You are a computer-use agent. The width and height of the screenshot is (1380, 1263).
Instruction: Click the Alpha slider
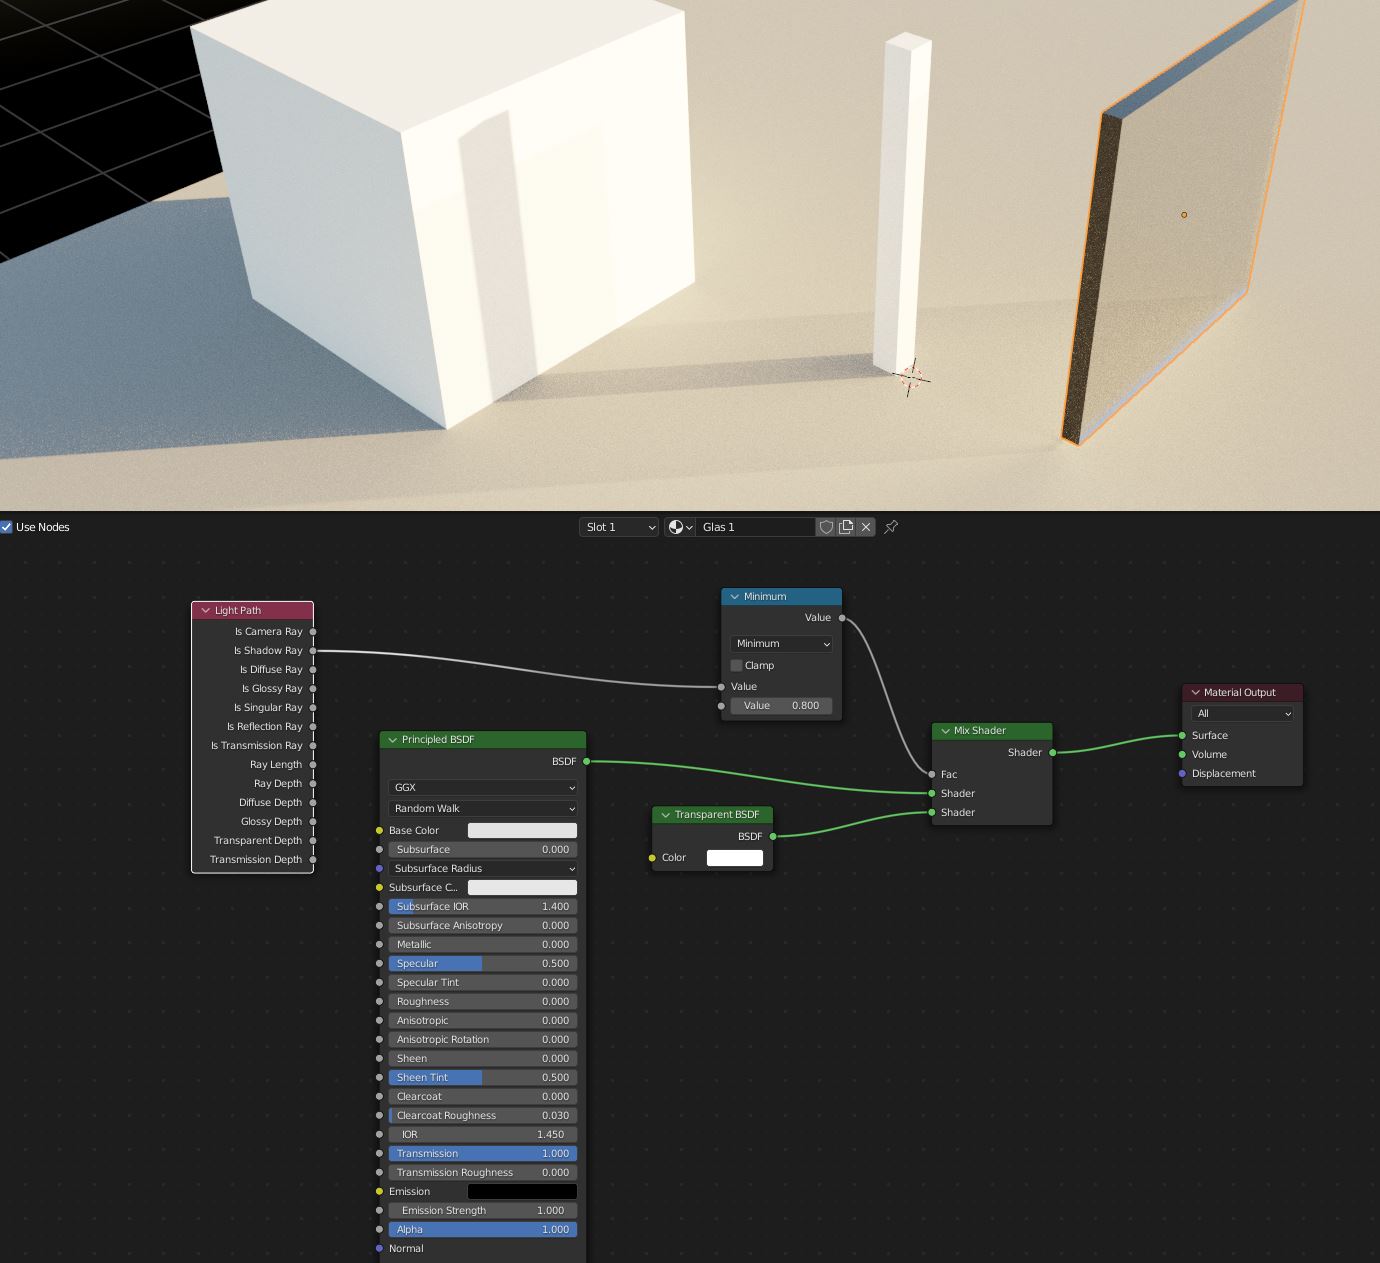pyautogui.click(x=483, y=1230)
